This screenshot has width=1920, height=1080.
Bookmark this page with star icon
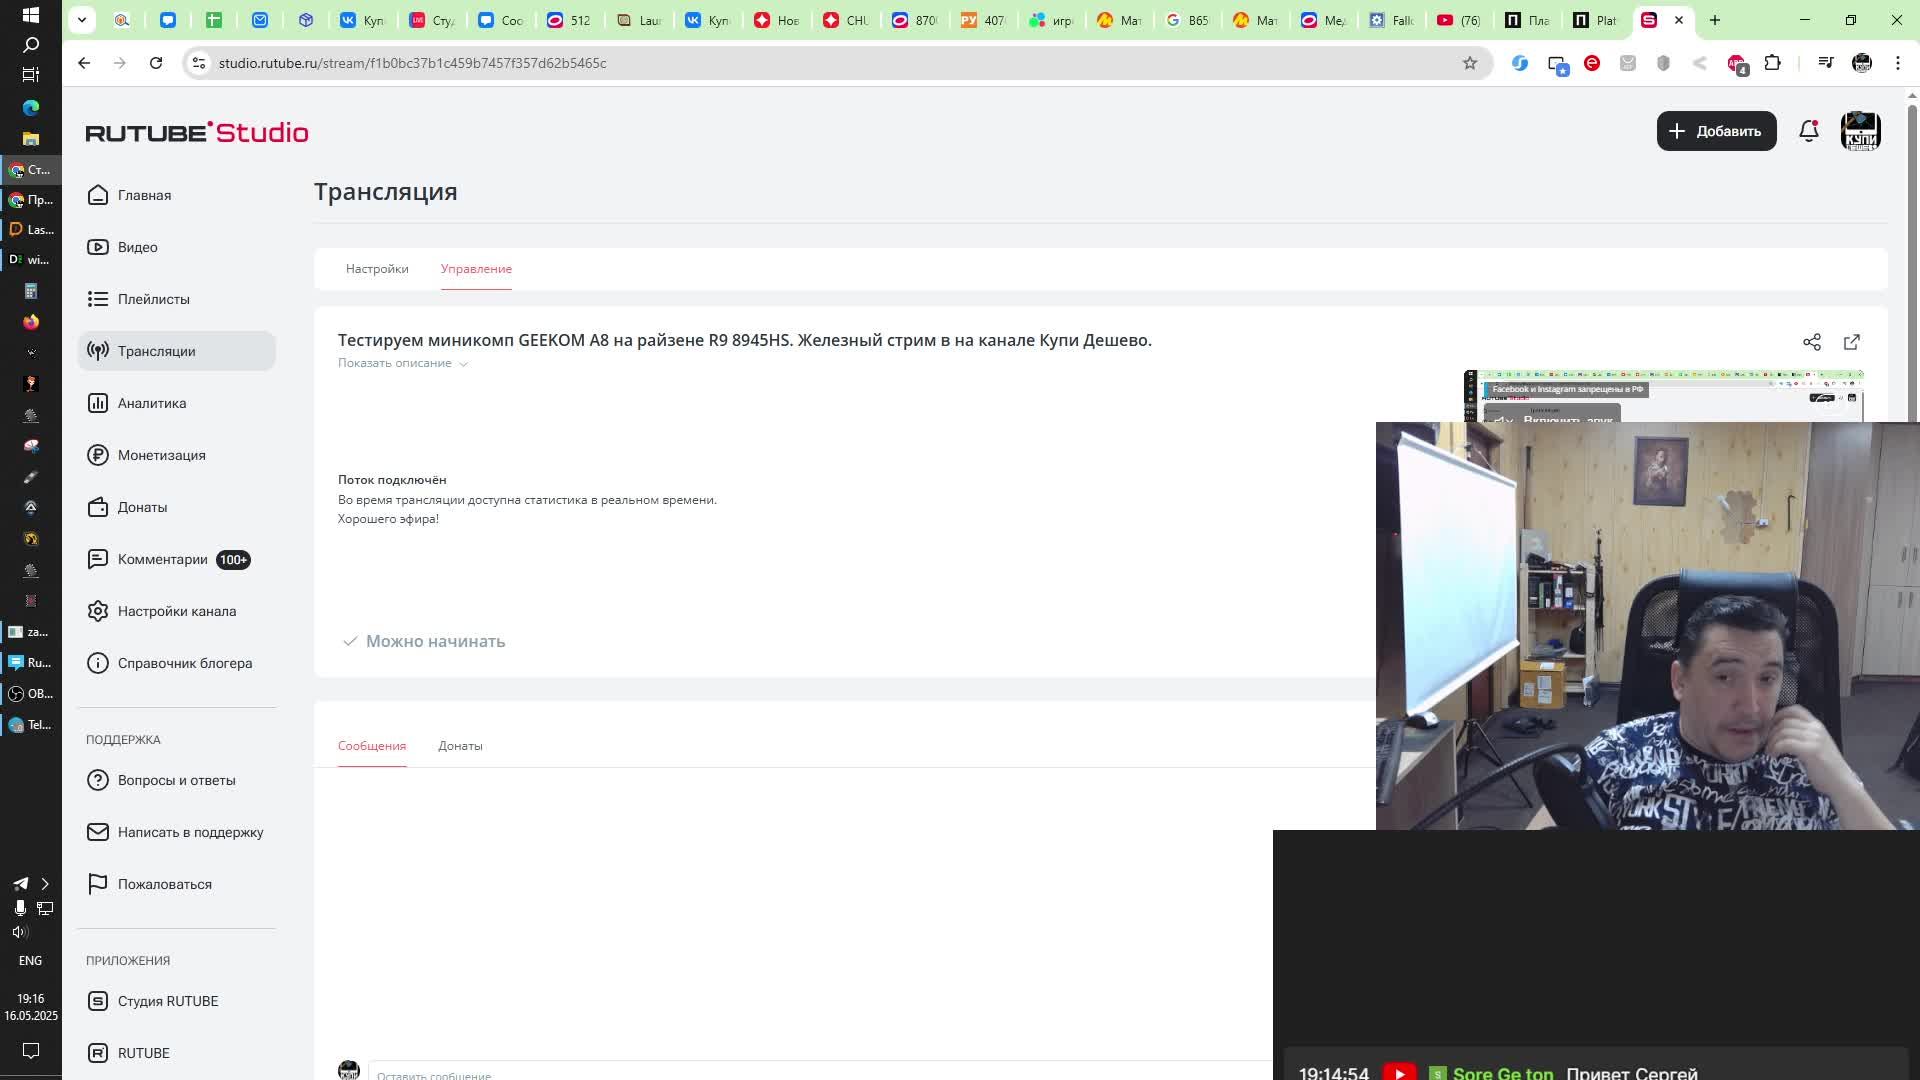click(x=1469, y=63)
